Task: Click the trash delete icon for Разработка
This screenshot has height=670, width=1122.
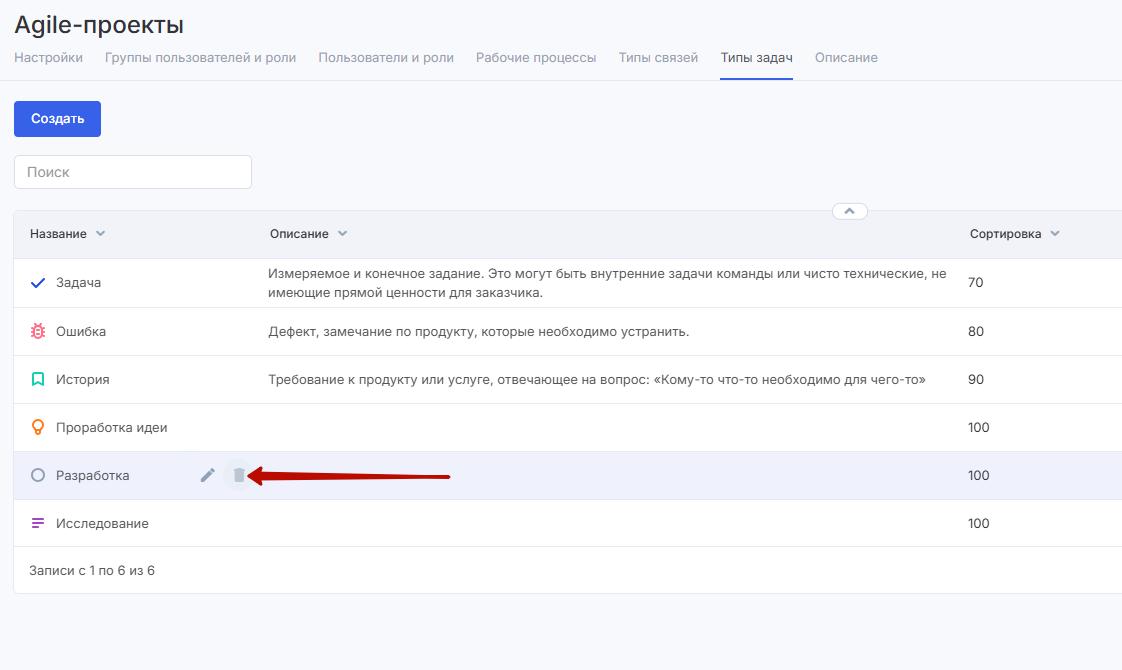Action: [238, 475]
